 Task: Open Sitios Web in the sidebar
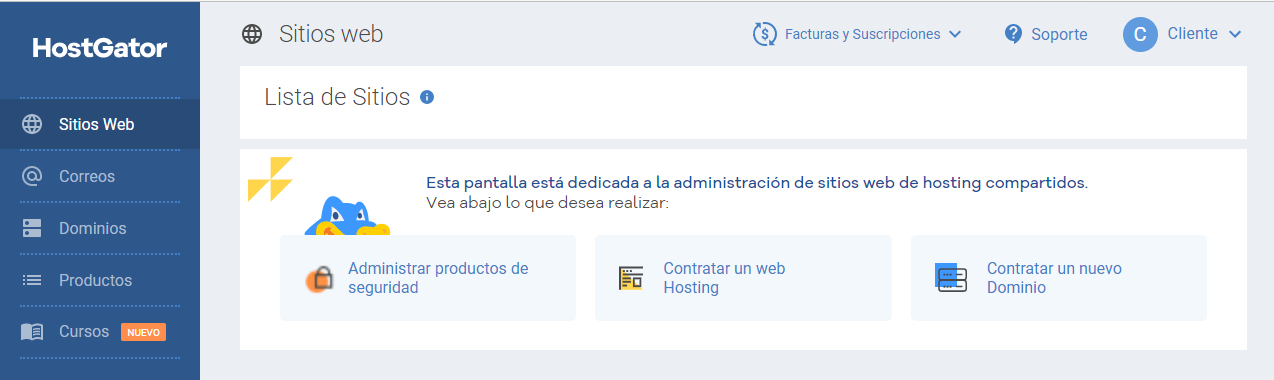[x=100, y=125]
